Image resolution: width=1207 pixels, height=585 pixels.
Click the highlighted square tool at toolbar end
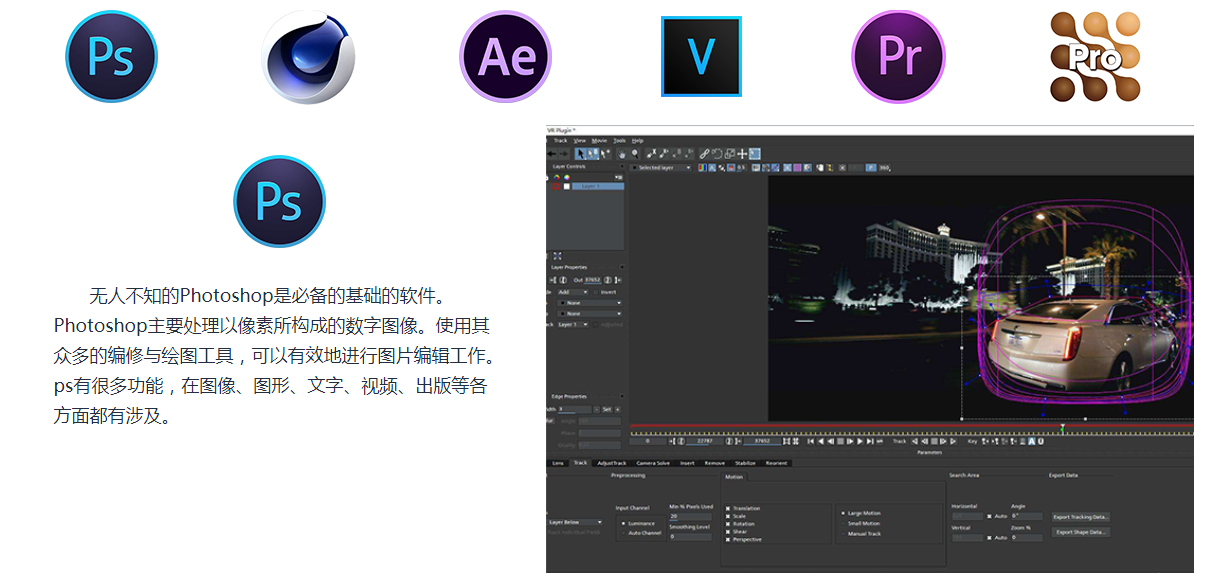click(754, 154)
